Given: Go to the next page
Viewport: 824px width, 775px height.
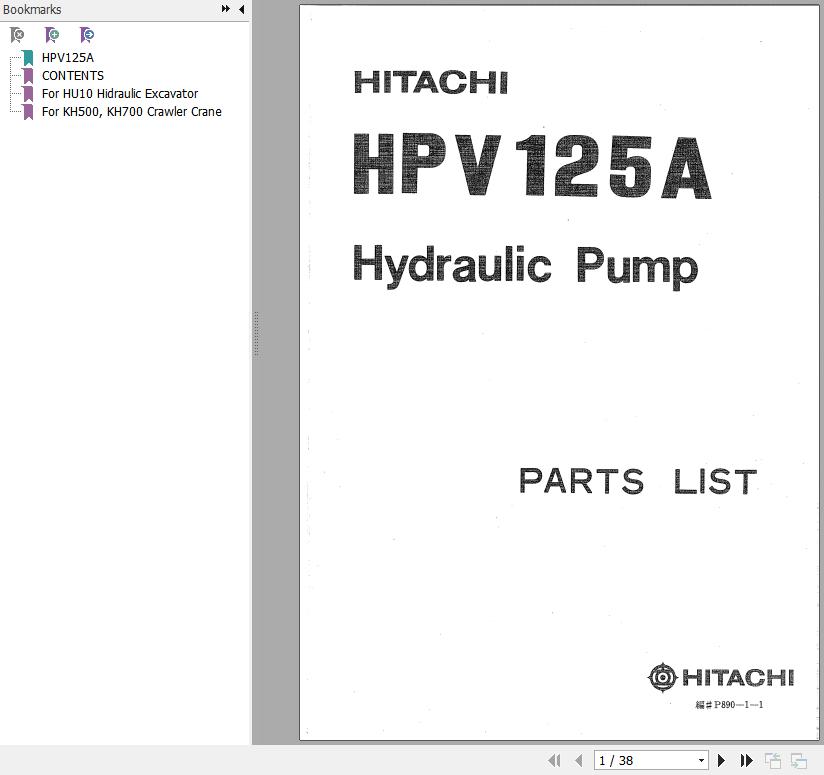Looking at the screenshot, I should [x=722, y=760].
